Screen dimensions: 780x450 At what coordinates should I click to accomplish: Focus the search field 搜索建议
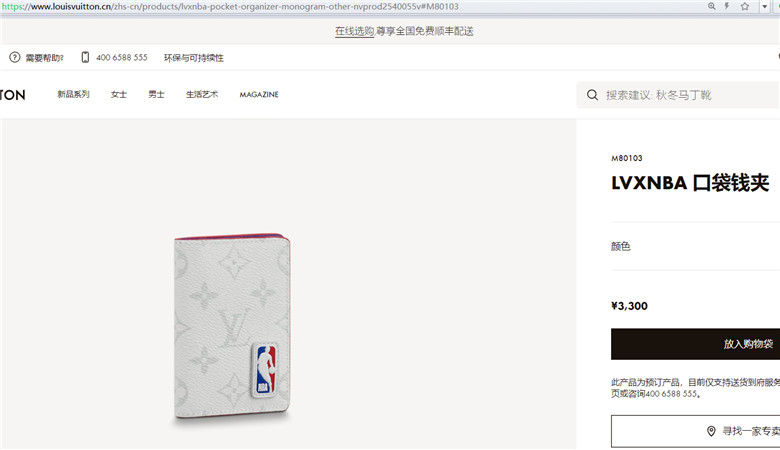click(678, 95)
